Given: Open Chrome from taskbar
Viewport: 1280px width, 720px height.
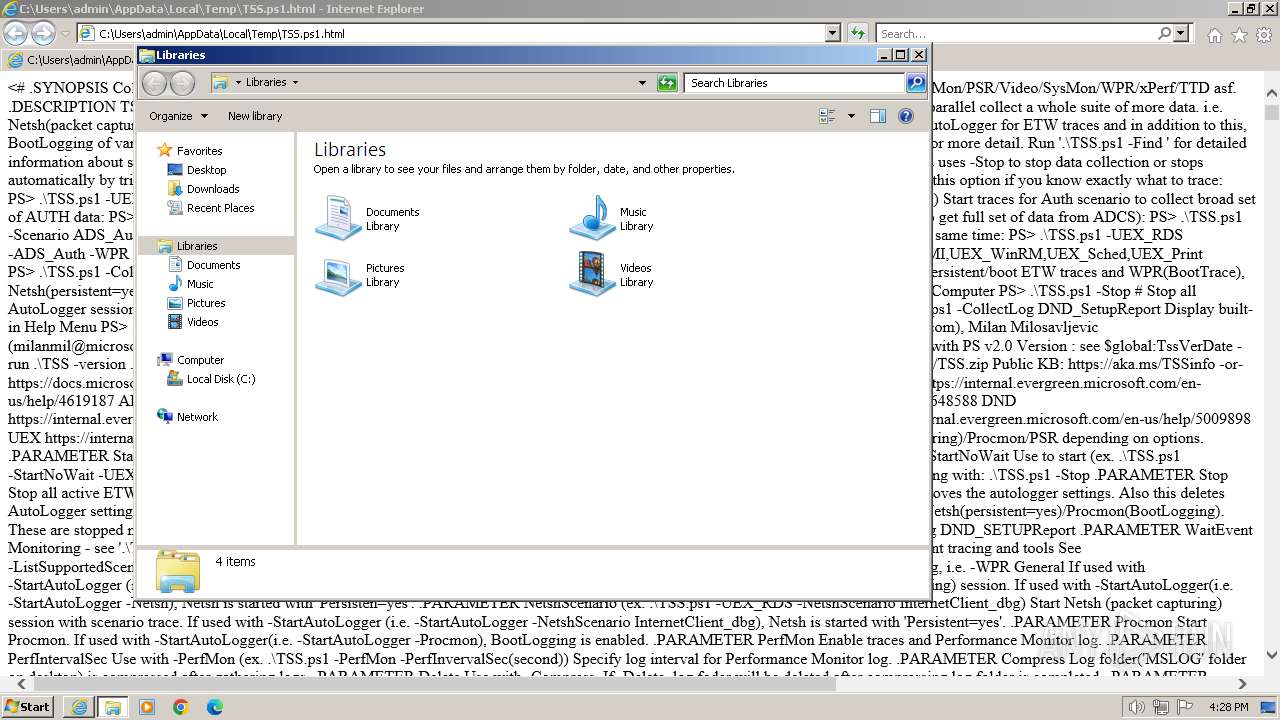Looking at the screenshot, I should coord(181,707).
